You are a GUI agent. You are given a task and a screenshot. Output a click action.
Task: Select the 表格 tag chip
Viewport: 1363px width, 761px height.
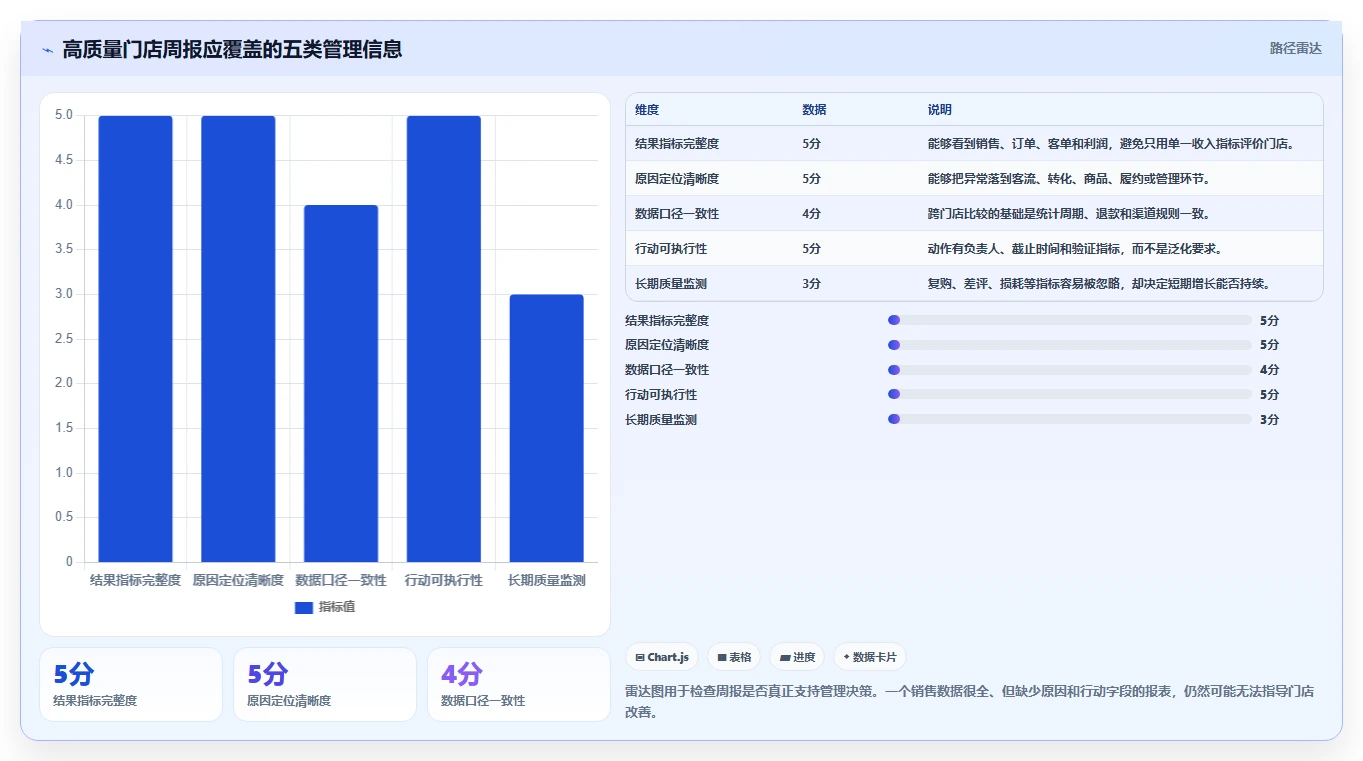tap(734, 657)
